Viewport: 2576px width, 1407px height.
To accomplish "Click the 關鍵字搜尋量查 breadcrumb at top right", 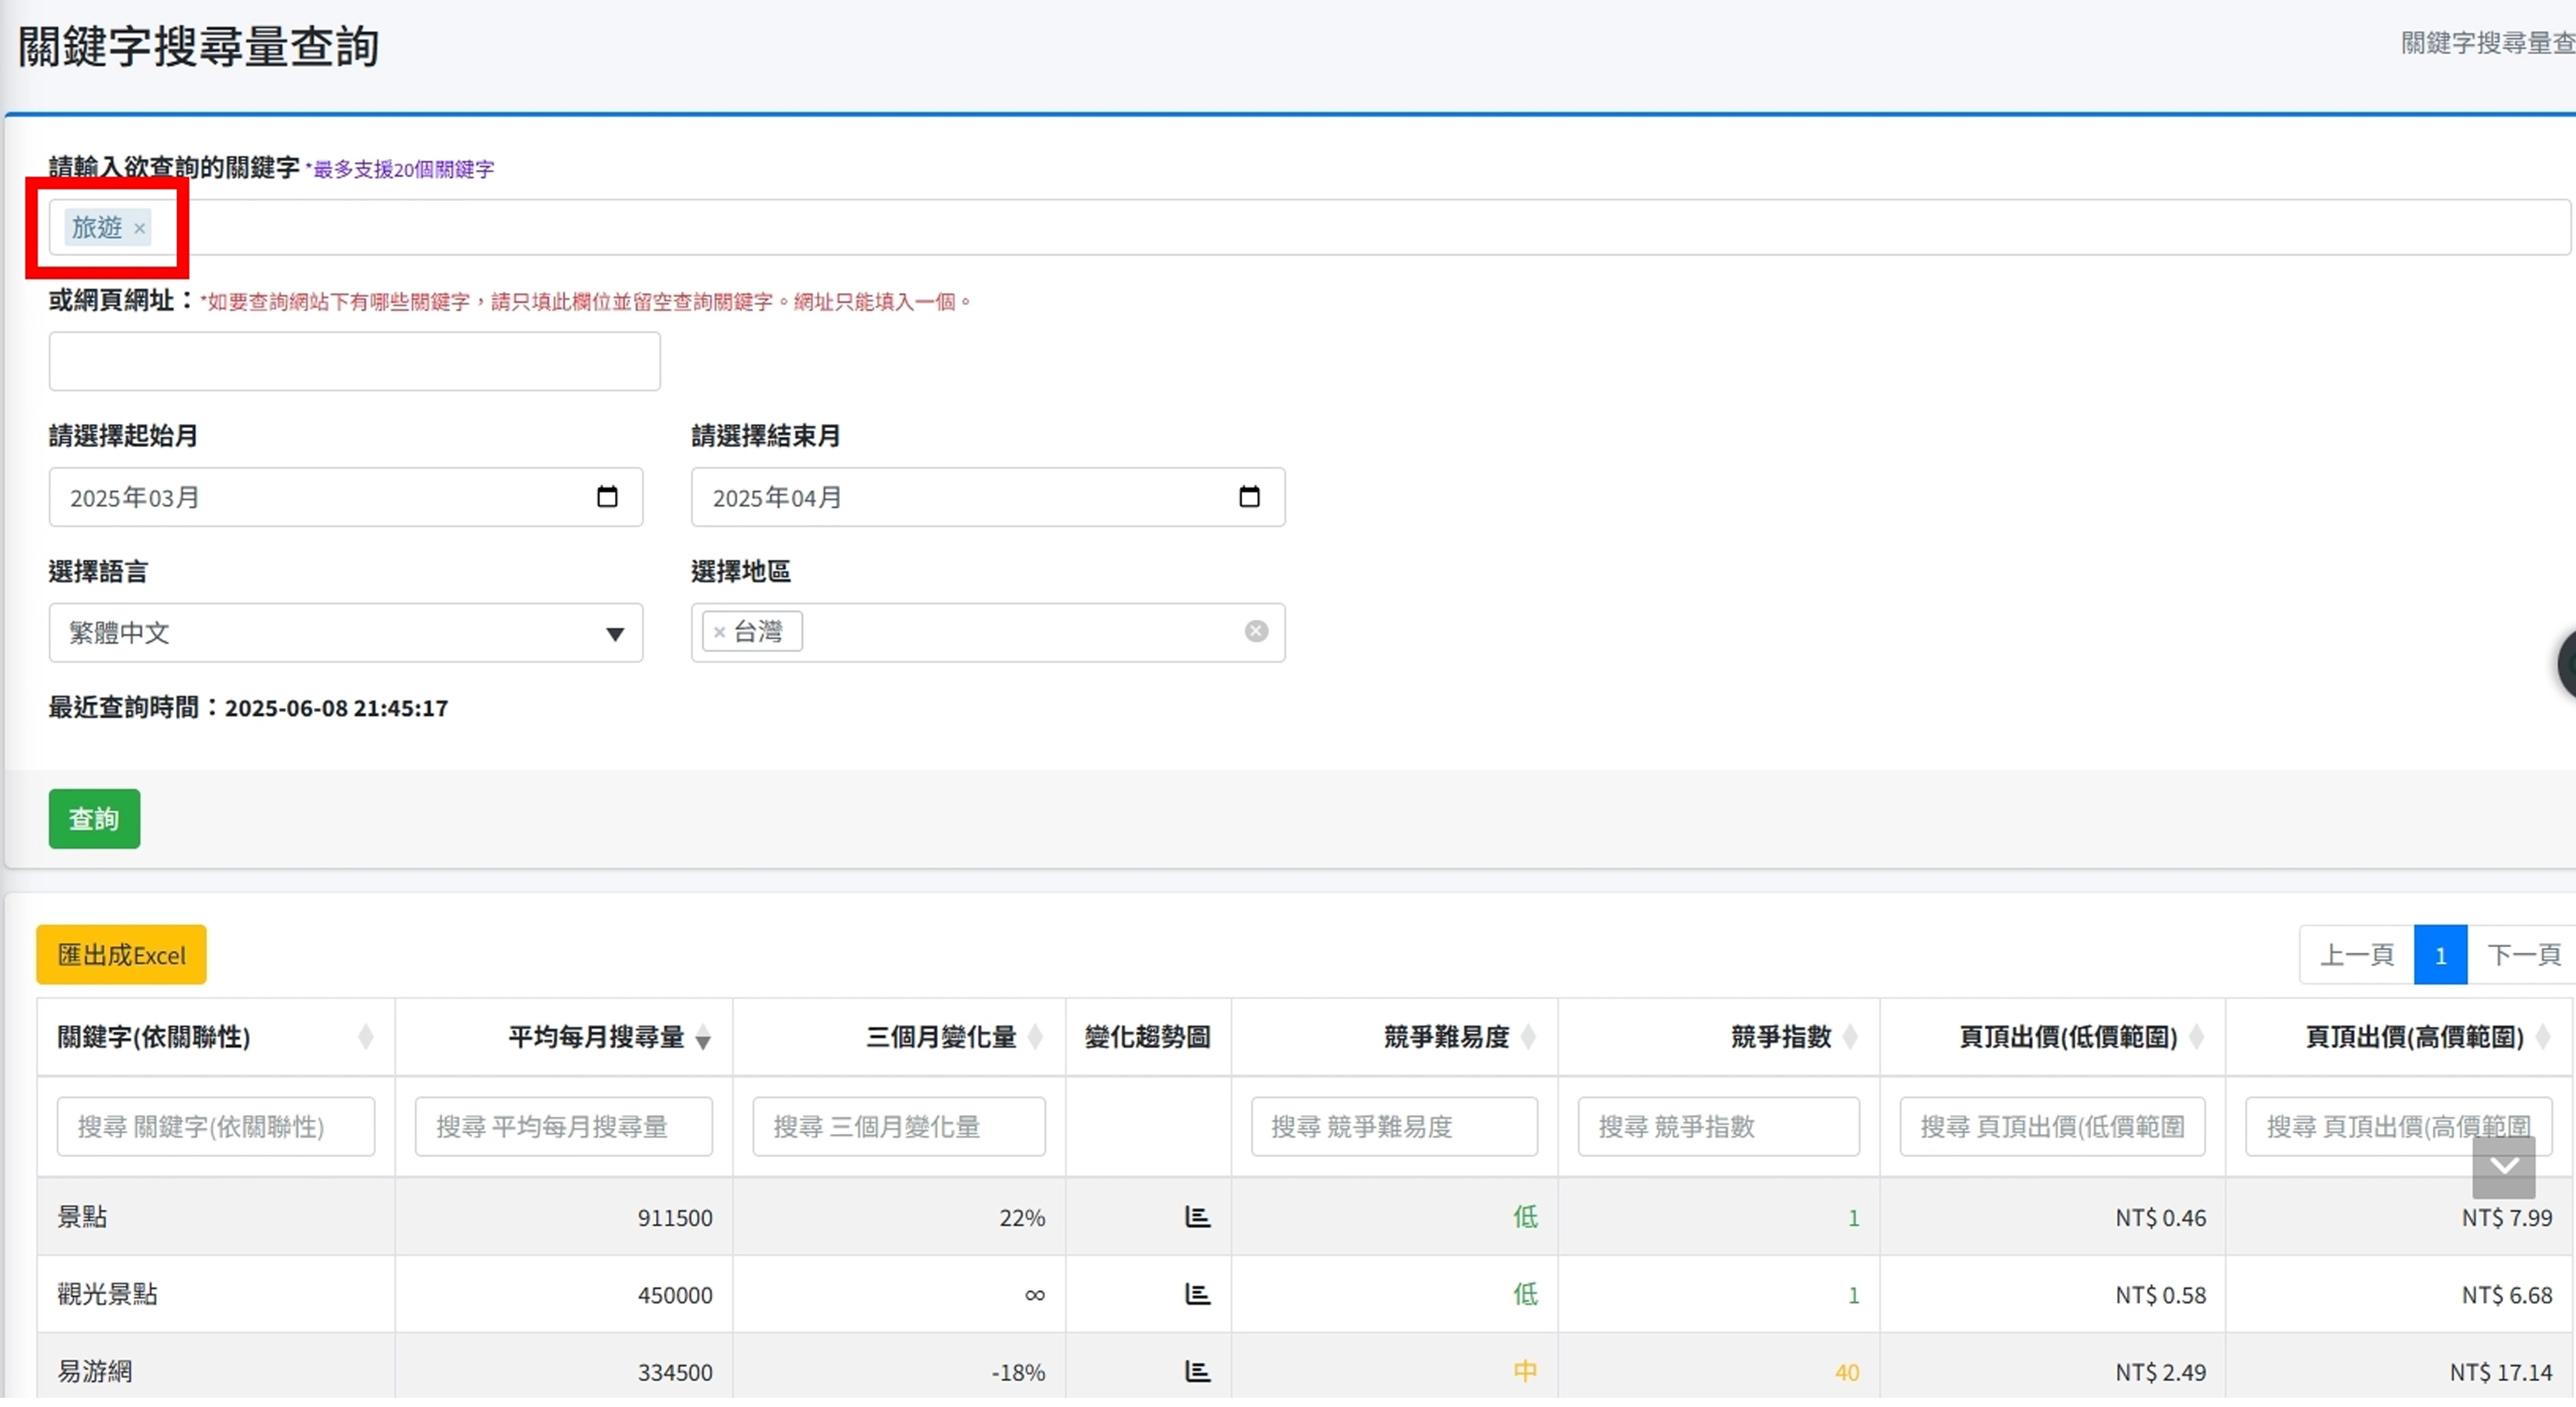I will [x=2487, y=43].
